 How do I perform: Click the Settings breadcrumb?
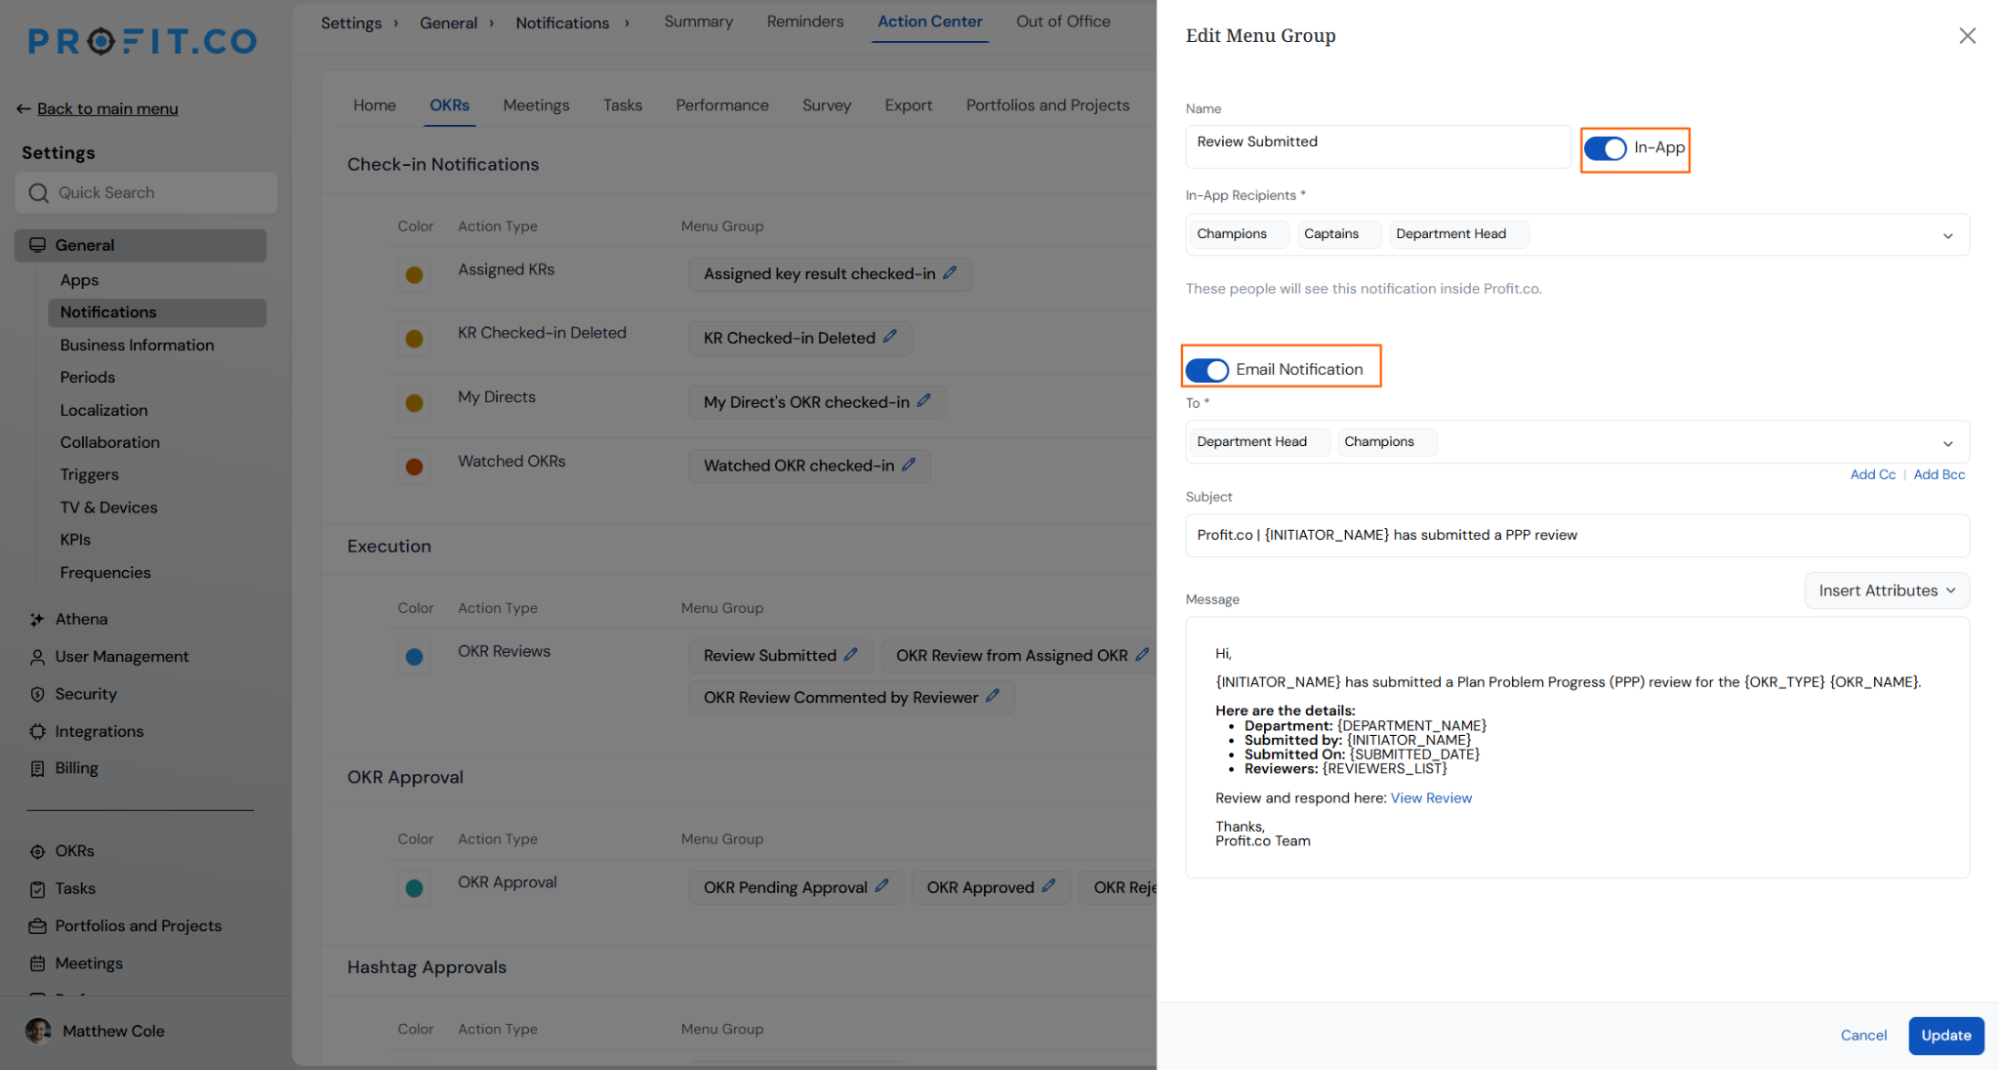coord(351,23)
